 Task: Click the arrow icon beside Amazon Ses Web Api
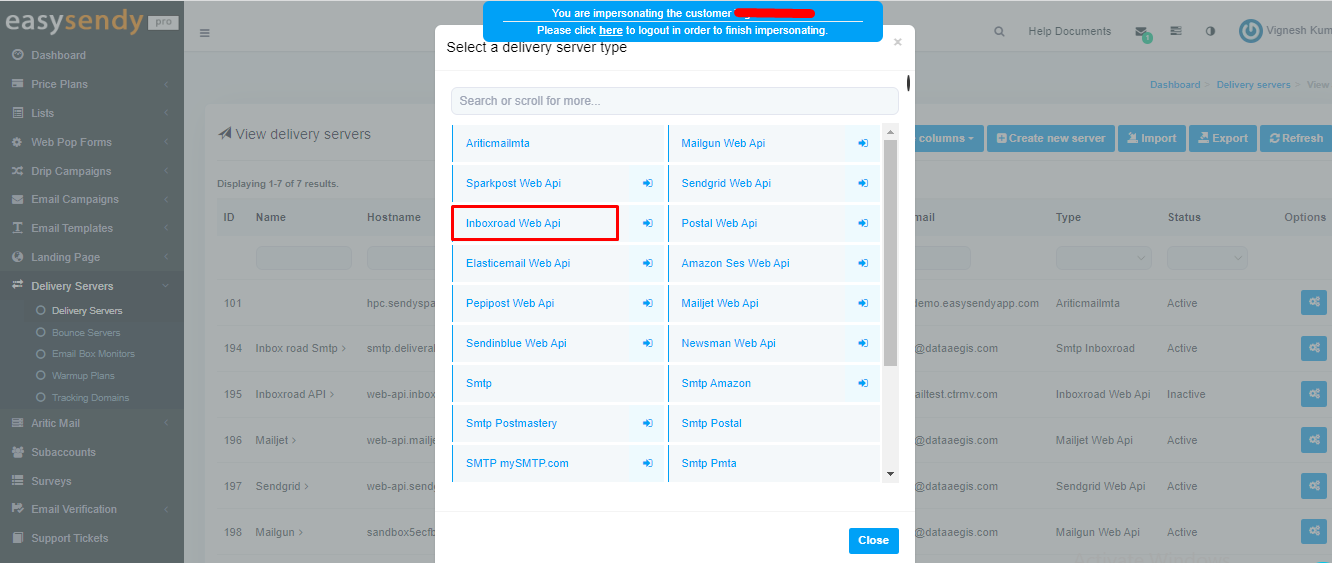(863, 264)
